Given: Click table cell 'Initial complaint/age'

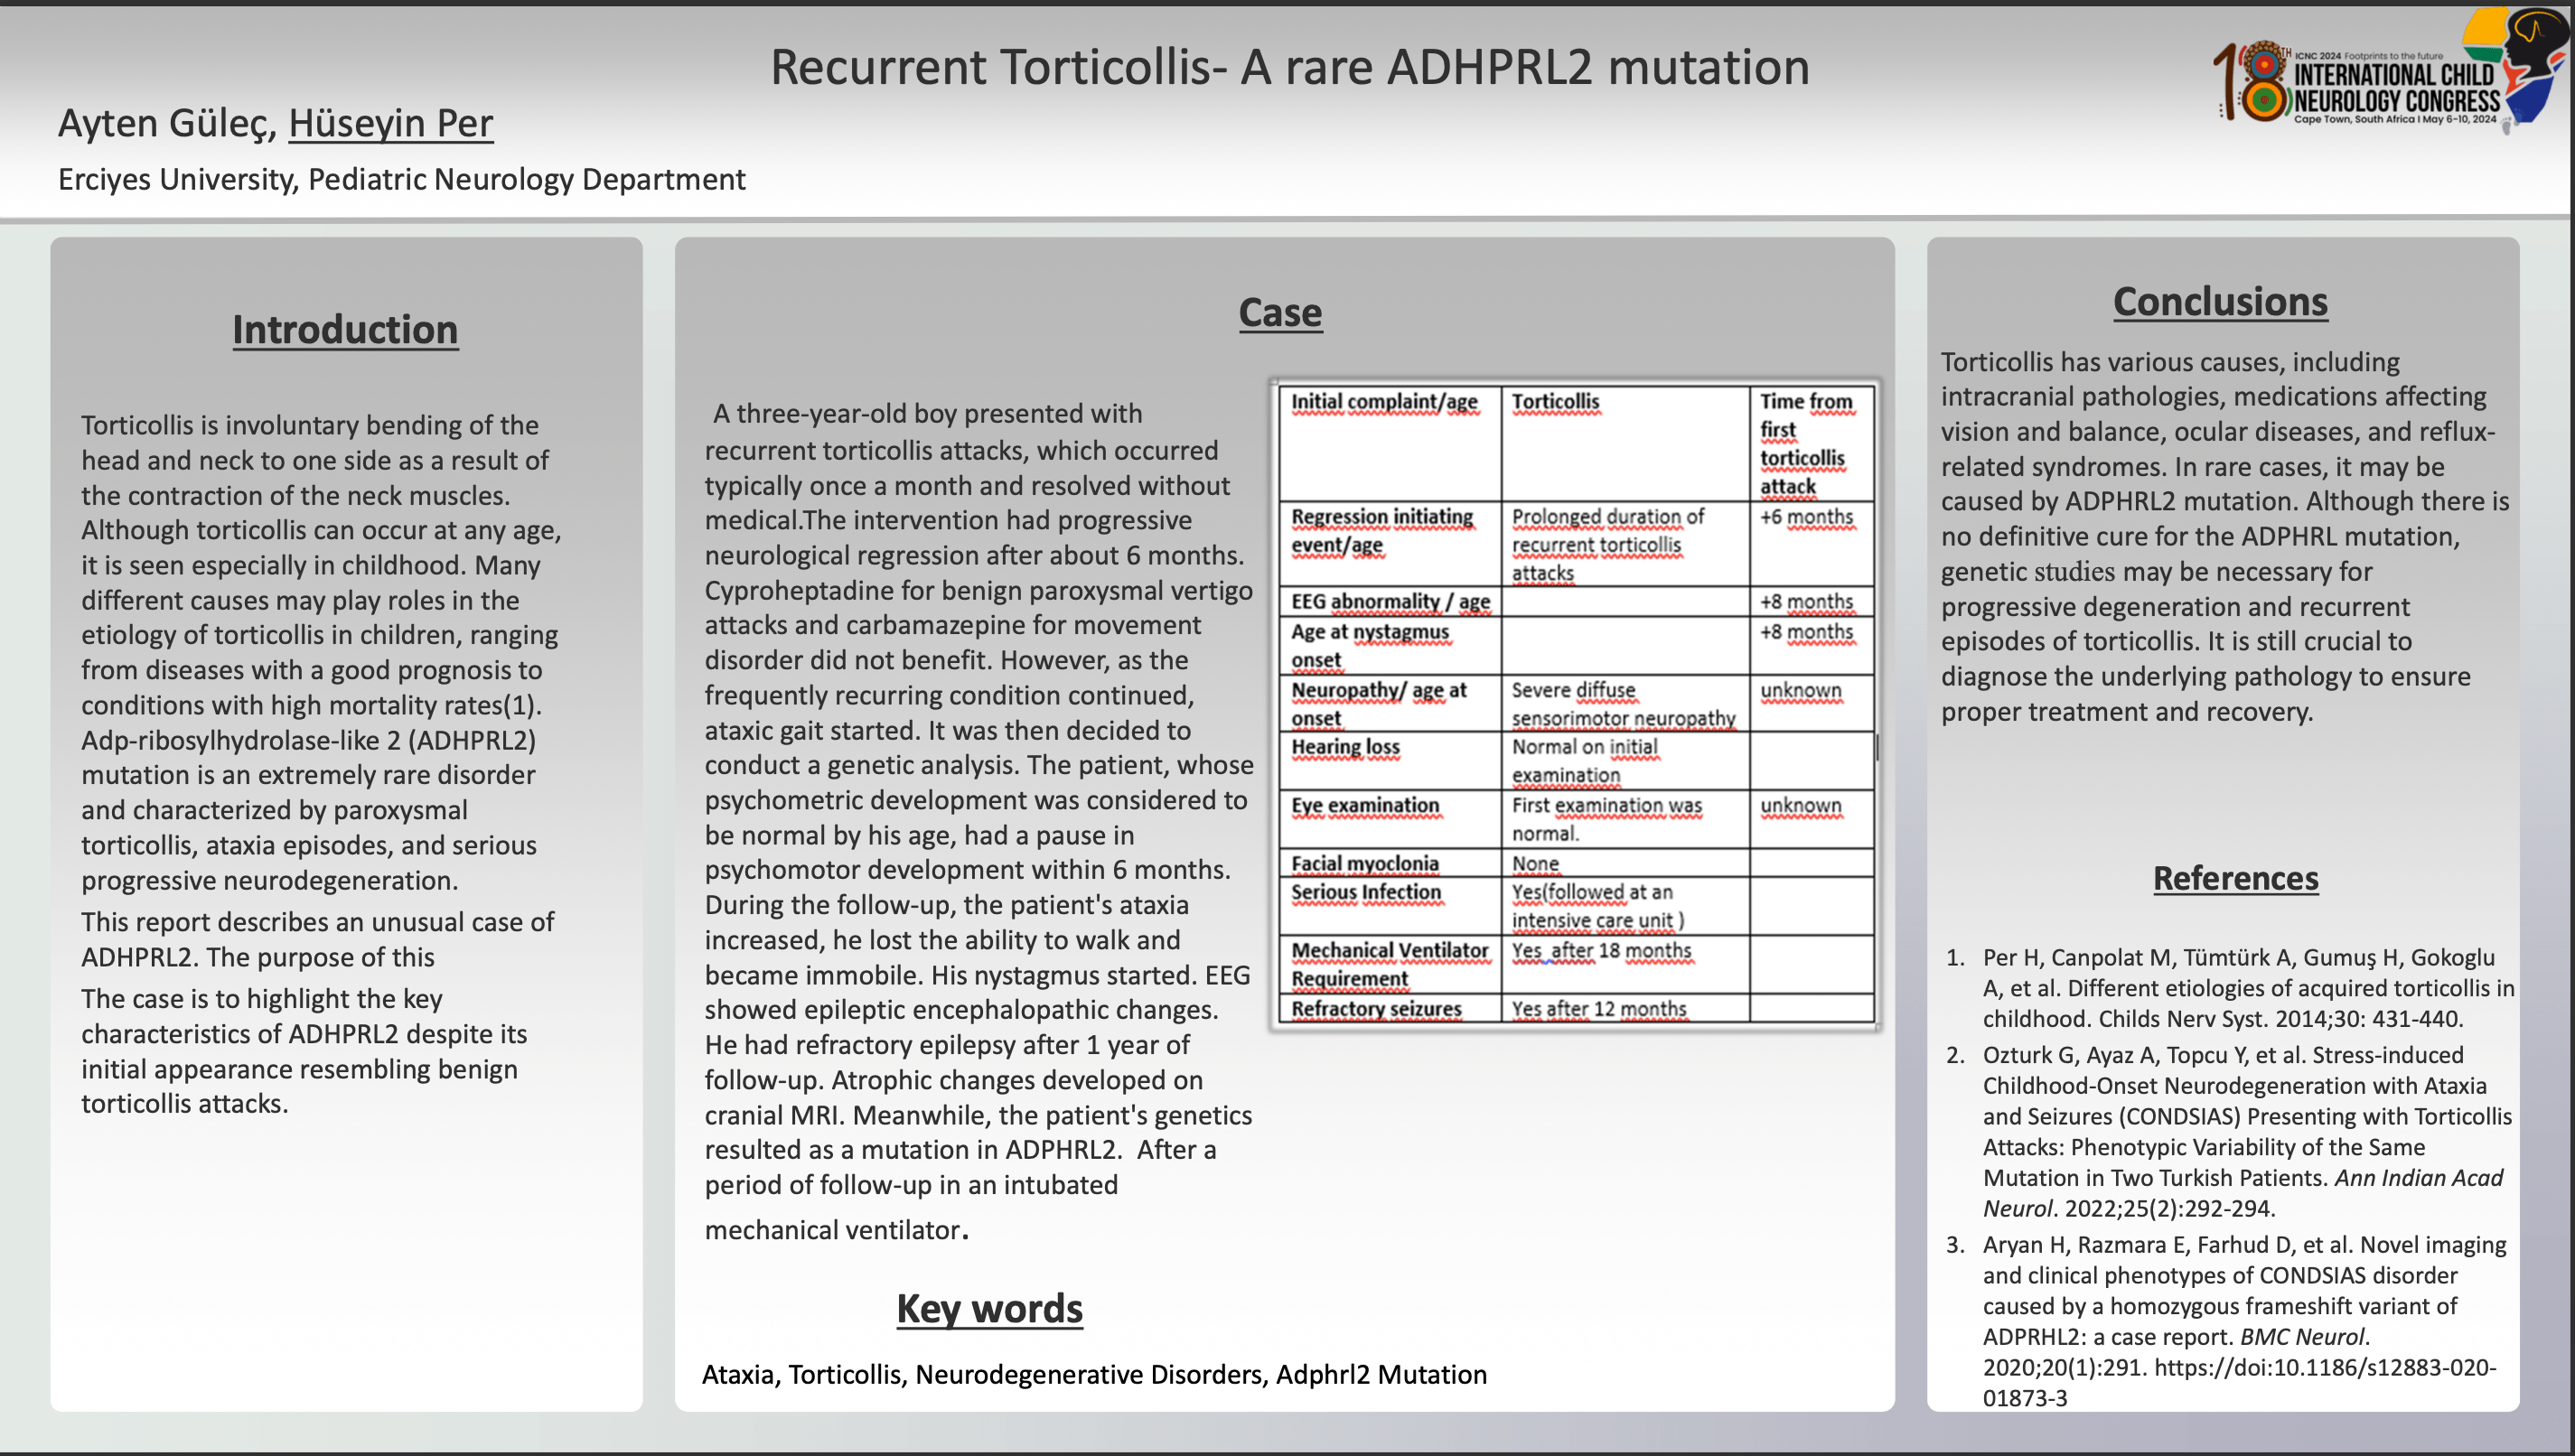Looking at the screenshot, I should pyautogui.click(x=1390, y=444).
